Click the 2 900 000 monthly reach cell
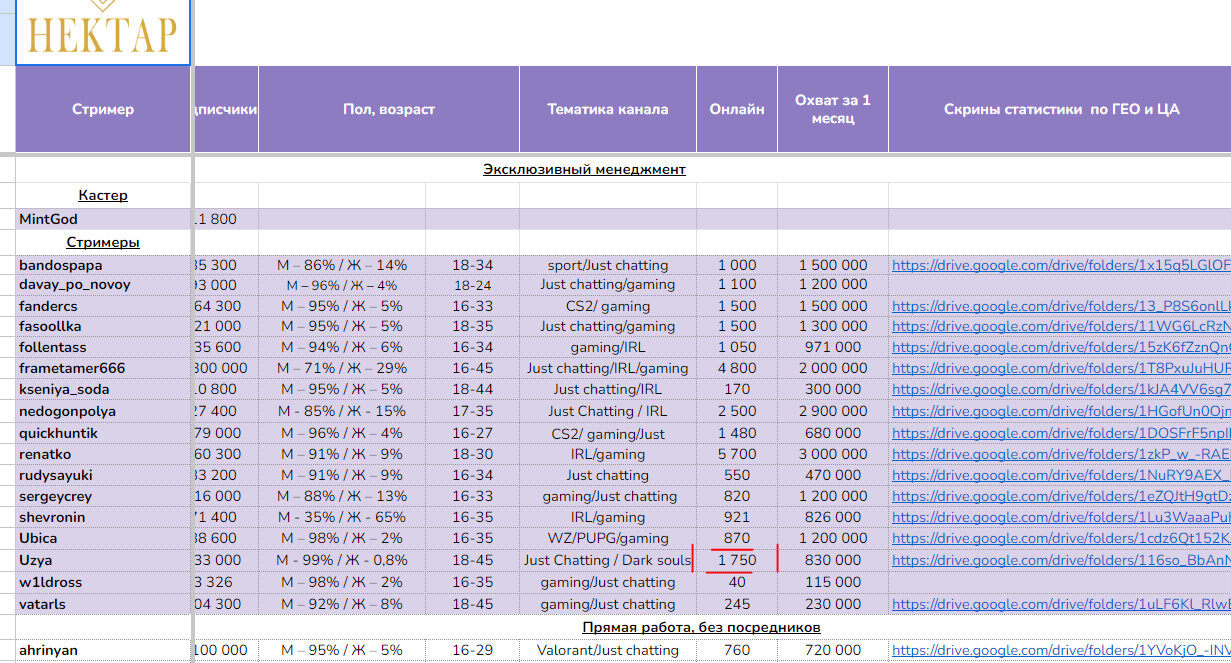1231x663 pixels. (833, 411)
